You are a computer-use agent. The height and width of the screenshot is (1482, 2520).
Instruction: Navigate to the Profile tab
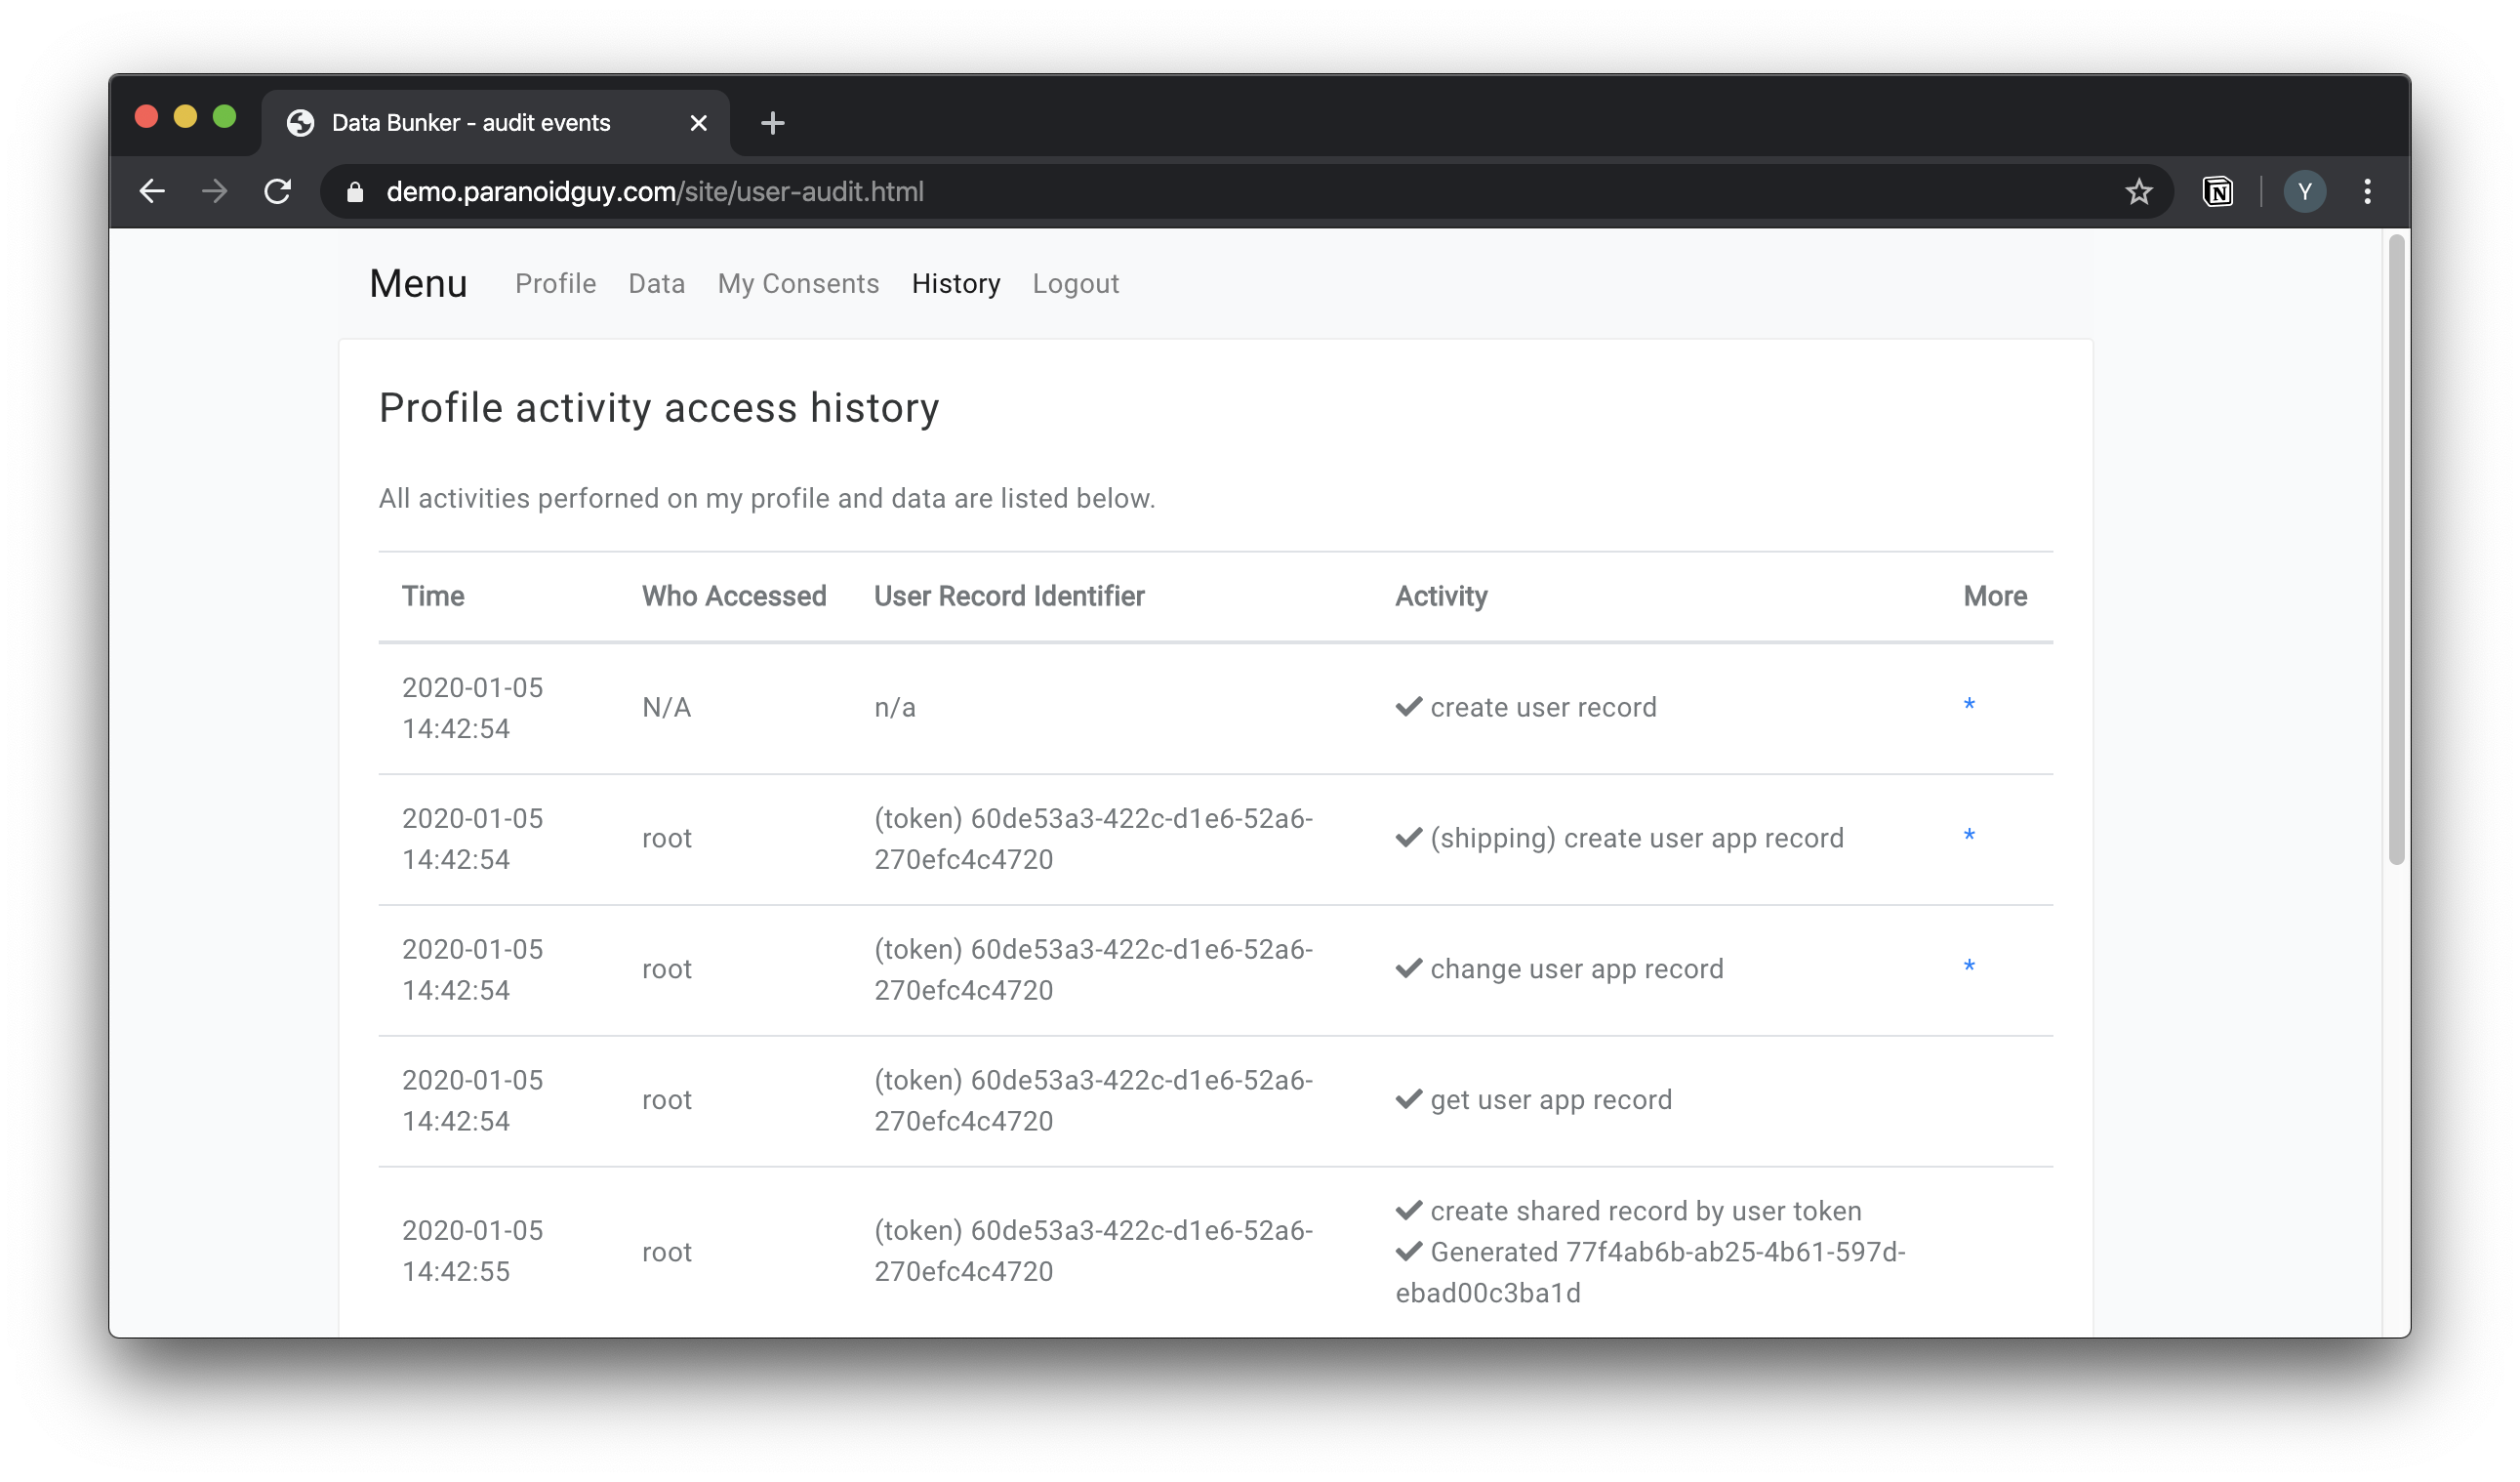coord(552,282)
